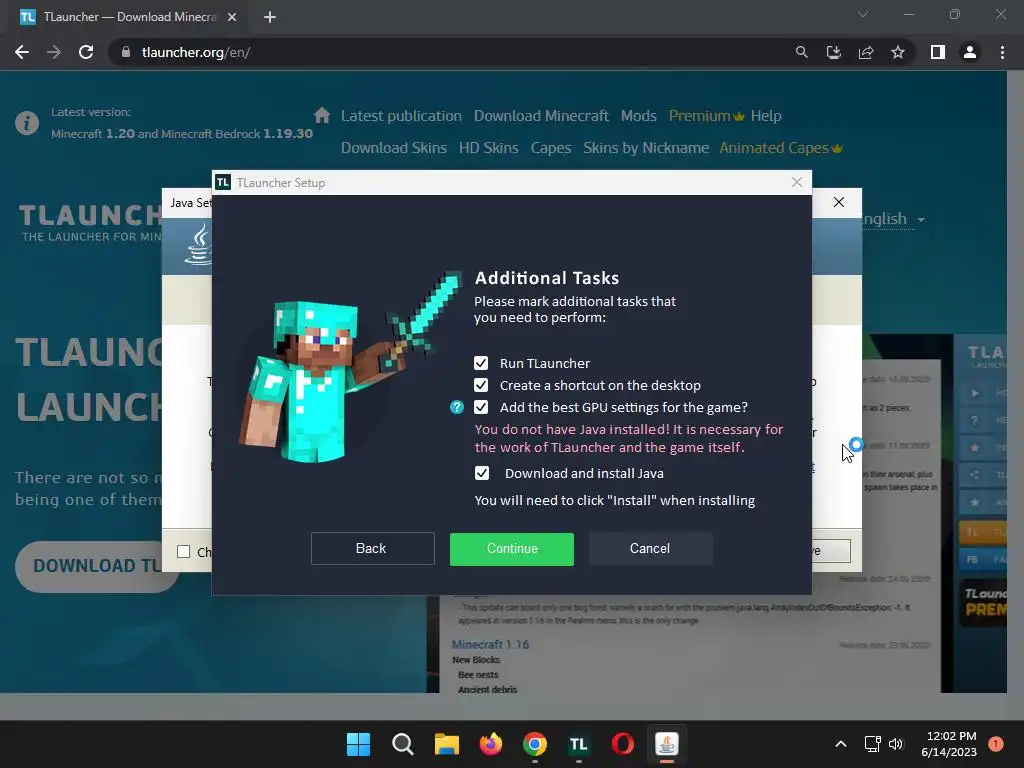Open Download Minecraft menu item
This screenshot has width=1024, height=768.
point(541,116)
